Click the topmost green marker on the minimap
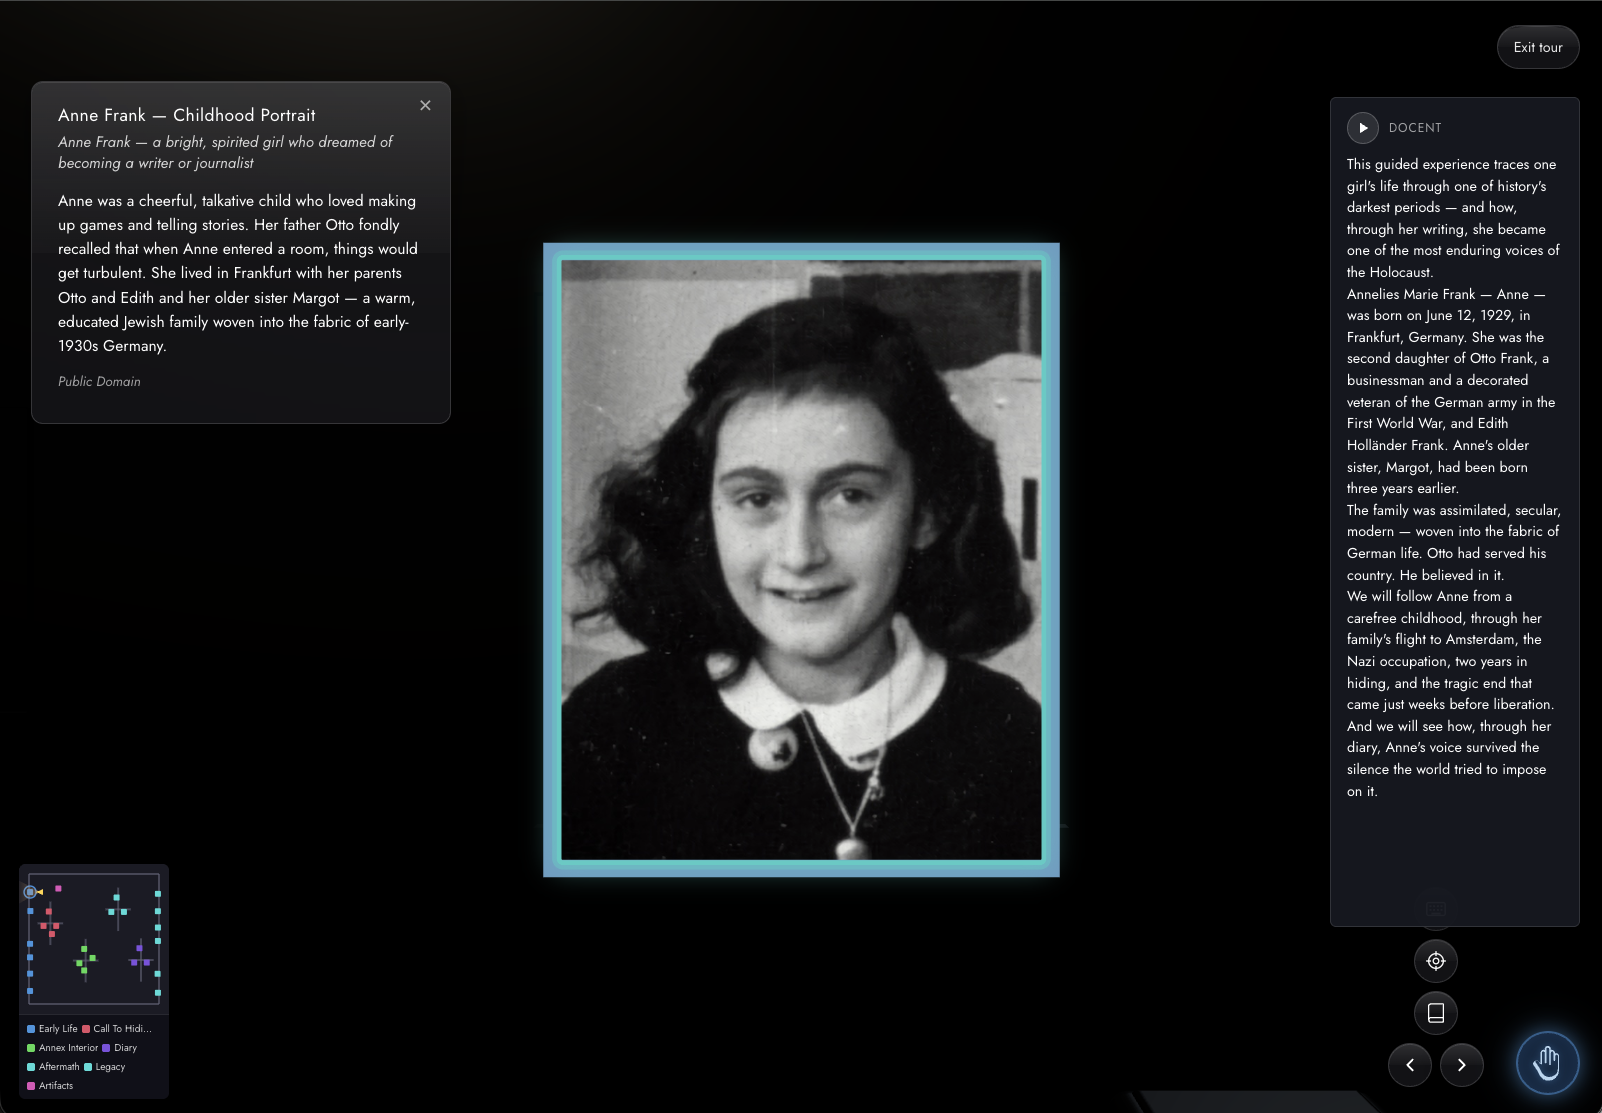The image size is (1602, 1113). pos(84,948)
